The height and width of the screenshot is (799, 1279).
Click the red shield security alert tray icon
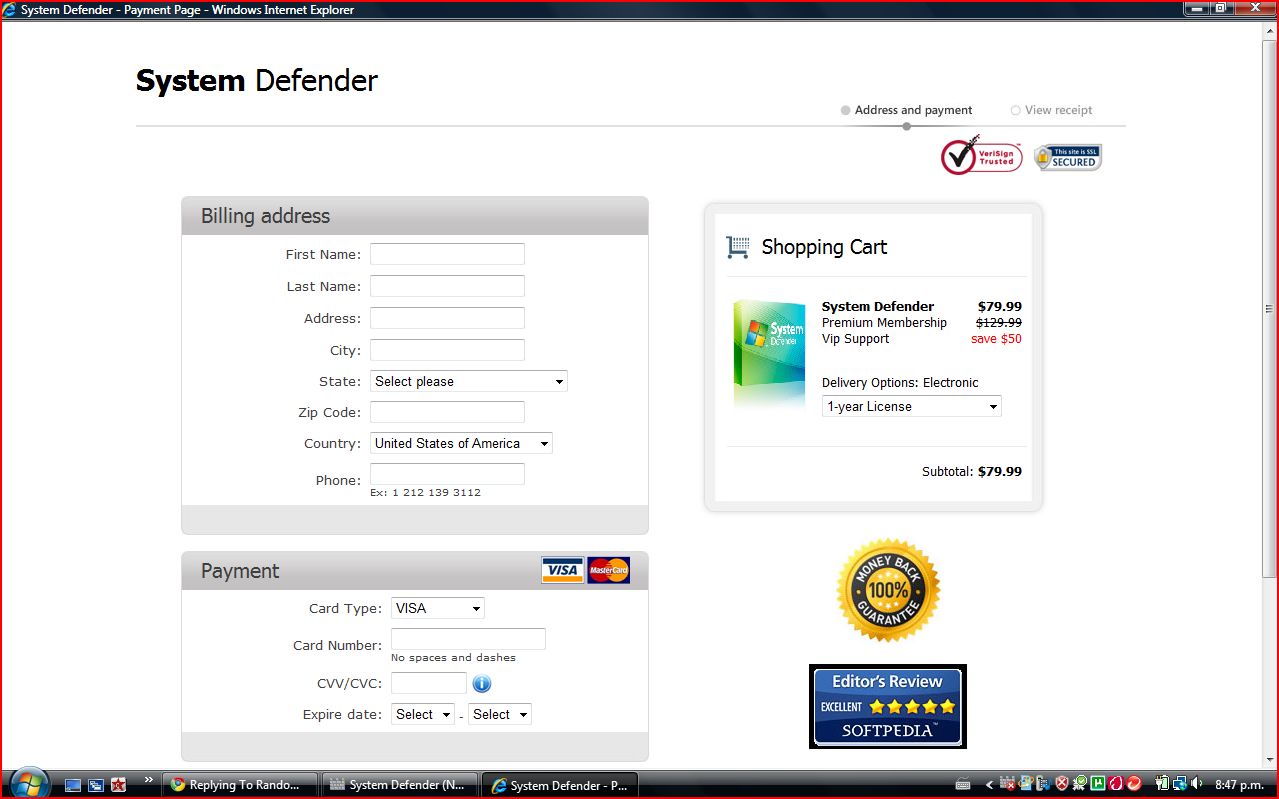pos(1062,785)
